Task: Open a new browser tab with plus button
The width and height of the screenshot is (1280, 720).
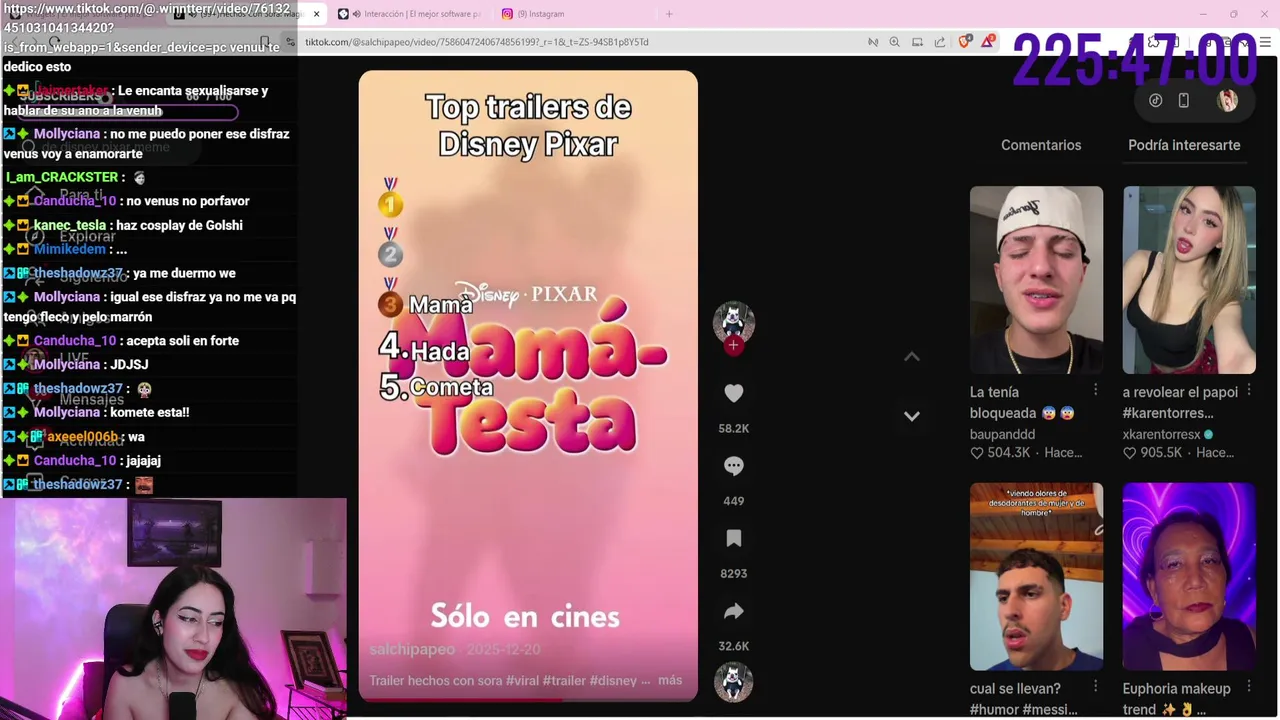Action: pos(669,14)
